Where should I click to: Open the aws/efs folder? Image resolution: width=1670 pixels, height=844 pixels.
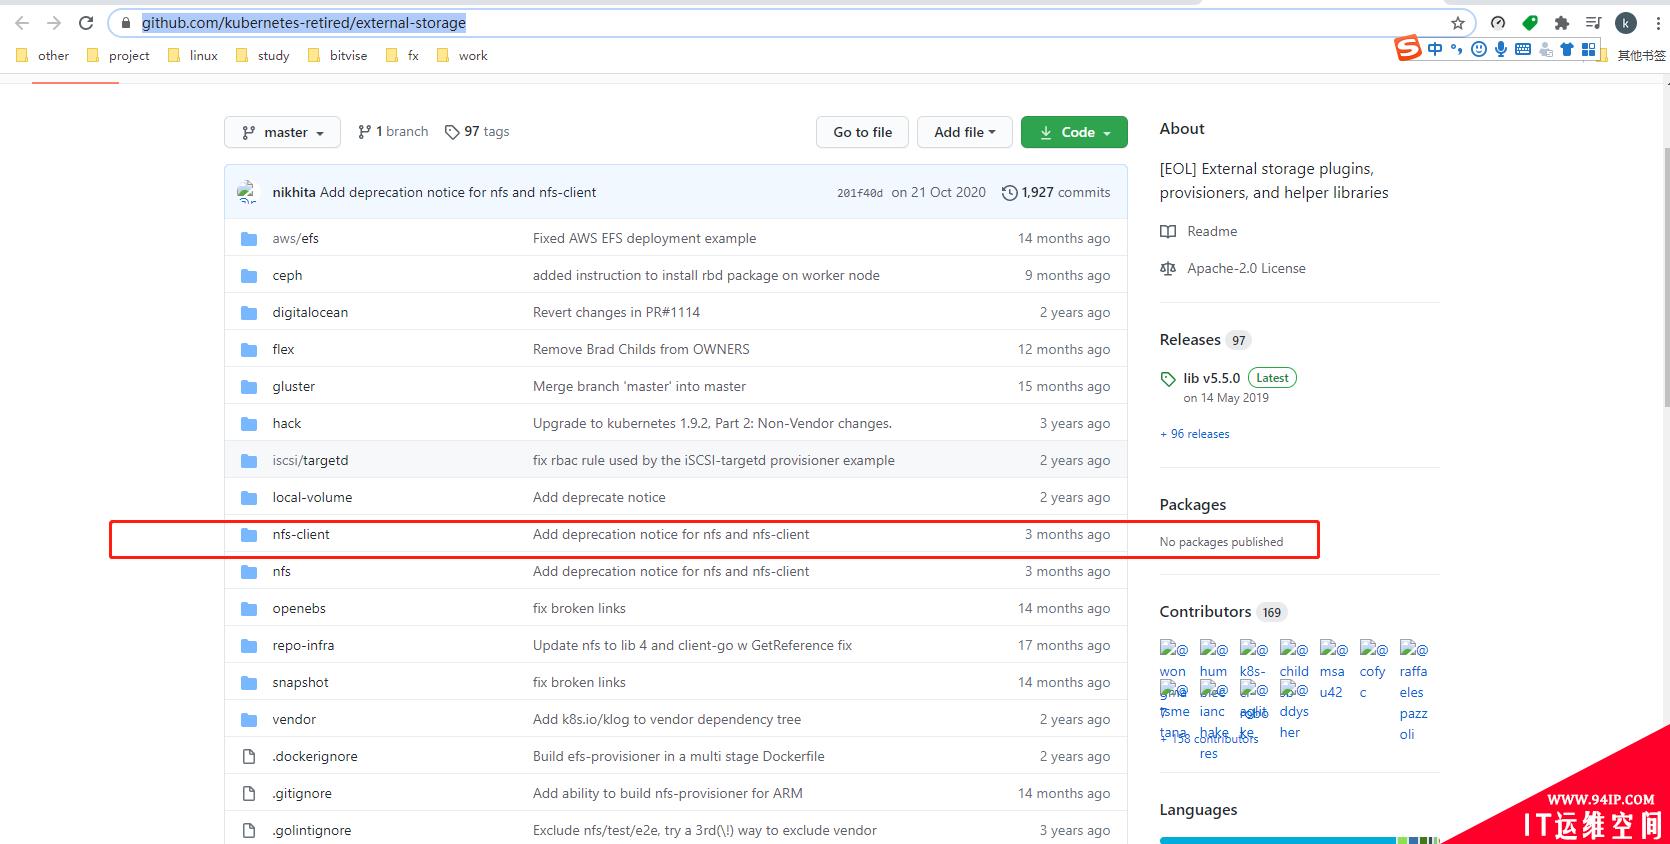tap(296, 238)
